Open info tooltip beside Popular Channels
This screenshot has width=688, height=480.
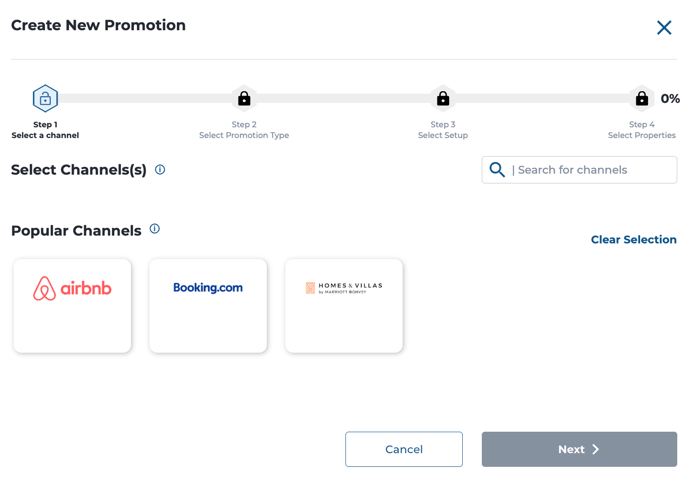[x=154, y=229]
